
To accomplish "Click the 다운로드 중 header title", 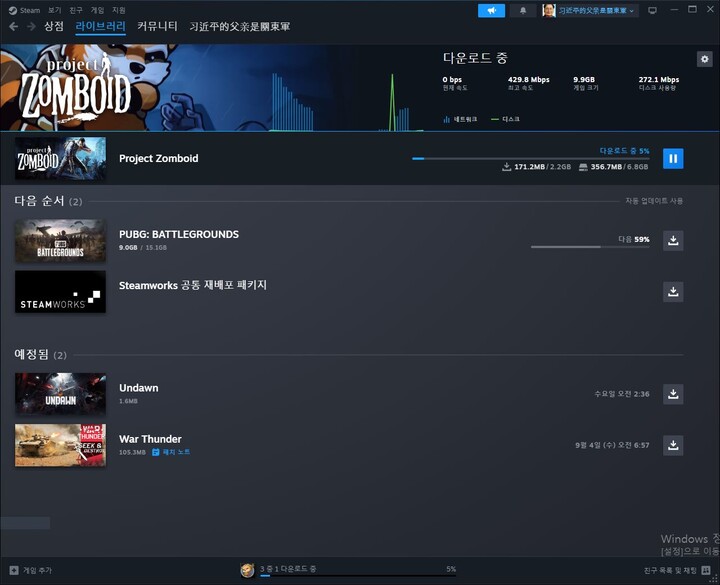I will pos(475,58).
